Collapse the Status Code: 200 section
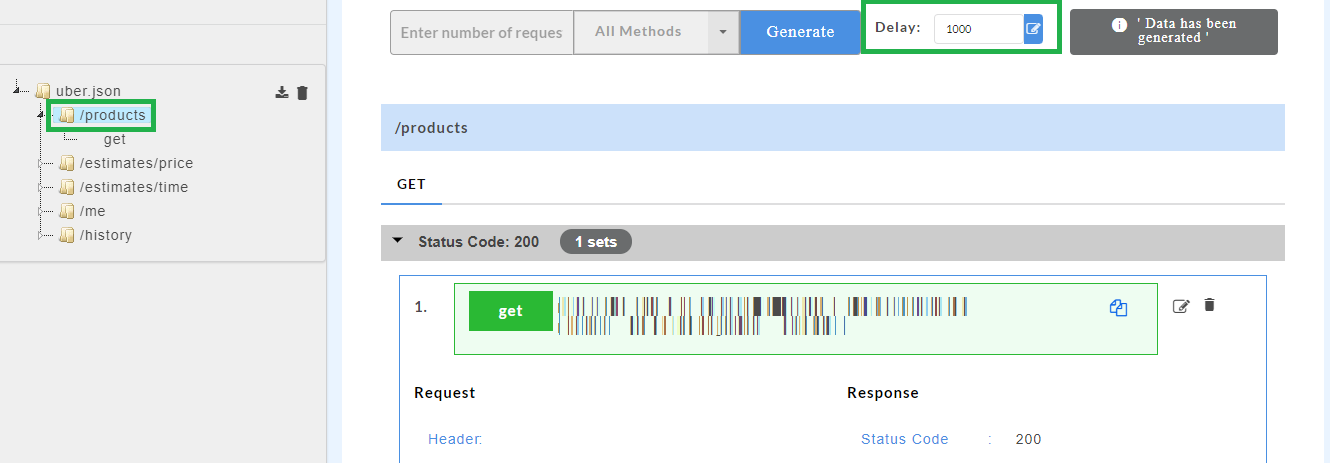The height and width of the screenshot is (463, 1330). (398, 241)
